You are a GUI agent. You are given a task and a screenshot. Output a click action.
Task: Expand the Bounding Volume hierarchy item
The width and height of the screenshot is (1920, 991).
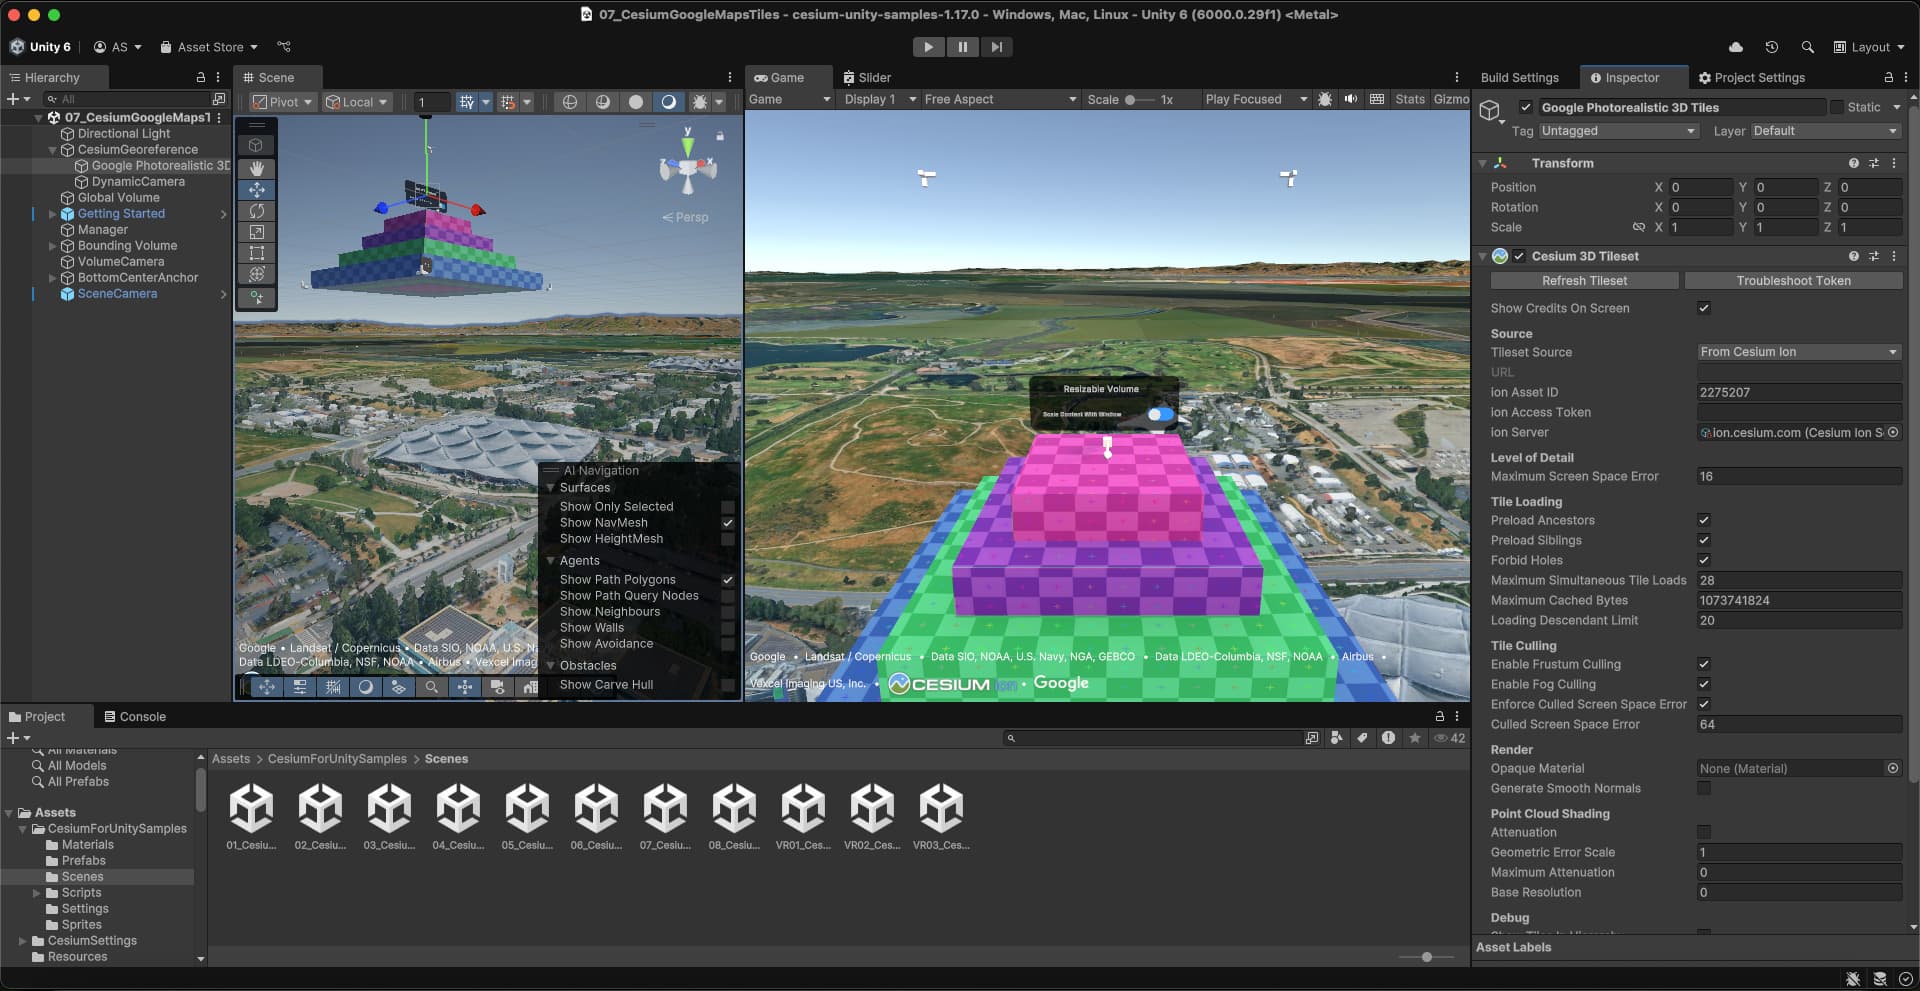(52, 246)
